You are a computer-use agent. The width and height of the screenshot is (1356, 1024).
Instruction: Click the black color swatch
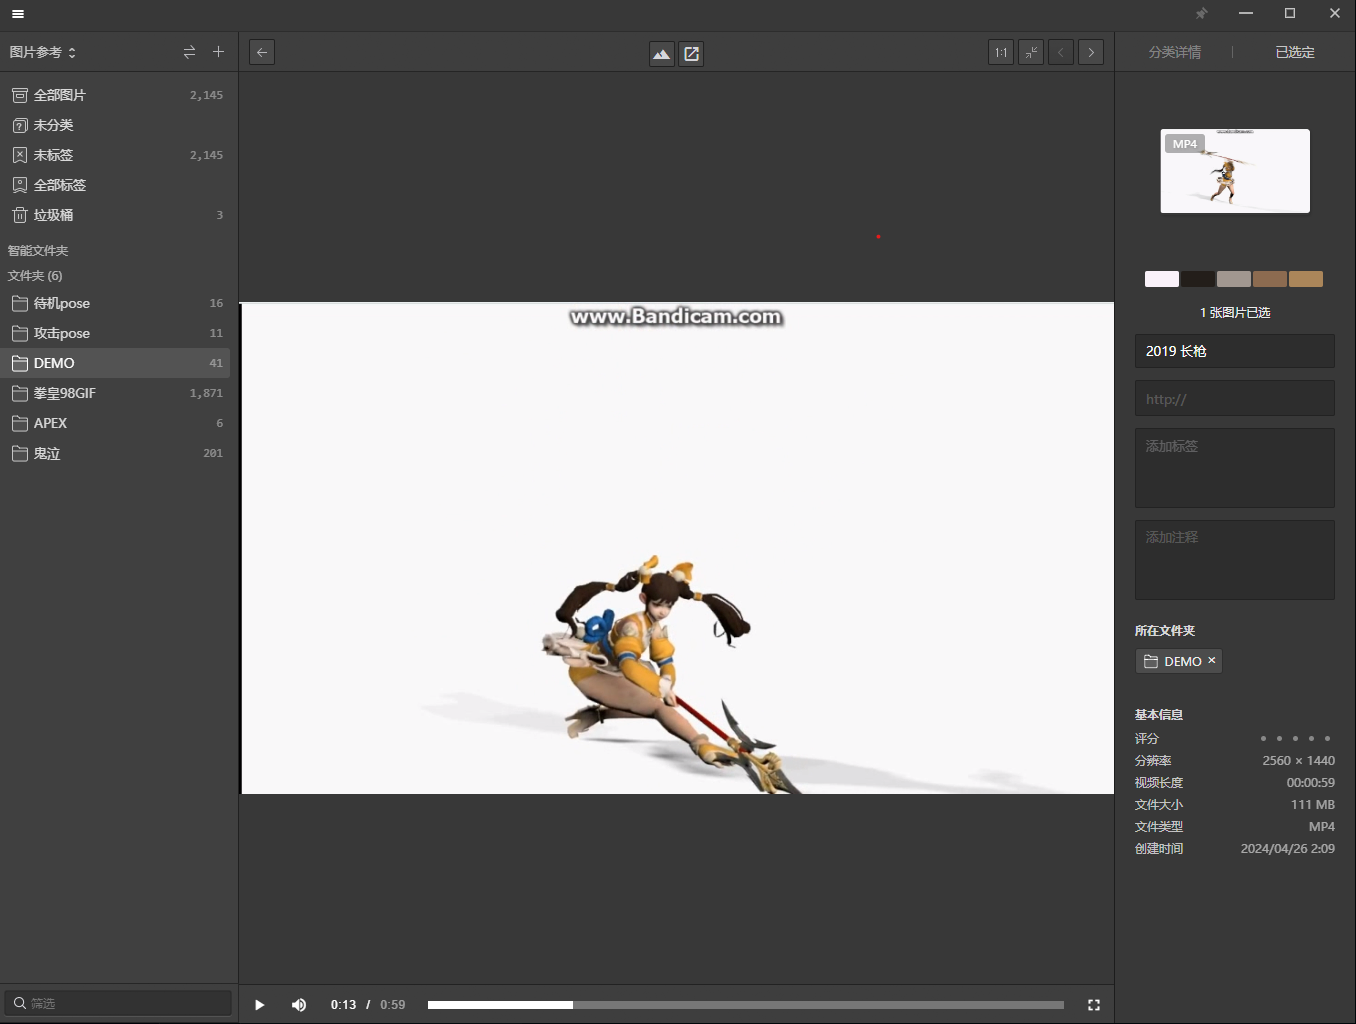(1198, 279)
